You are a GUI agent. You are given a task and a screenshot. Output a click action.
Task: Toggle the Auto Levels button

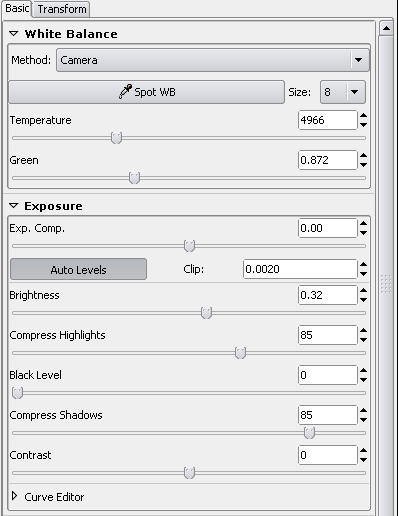(78, 269)
